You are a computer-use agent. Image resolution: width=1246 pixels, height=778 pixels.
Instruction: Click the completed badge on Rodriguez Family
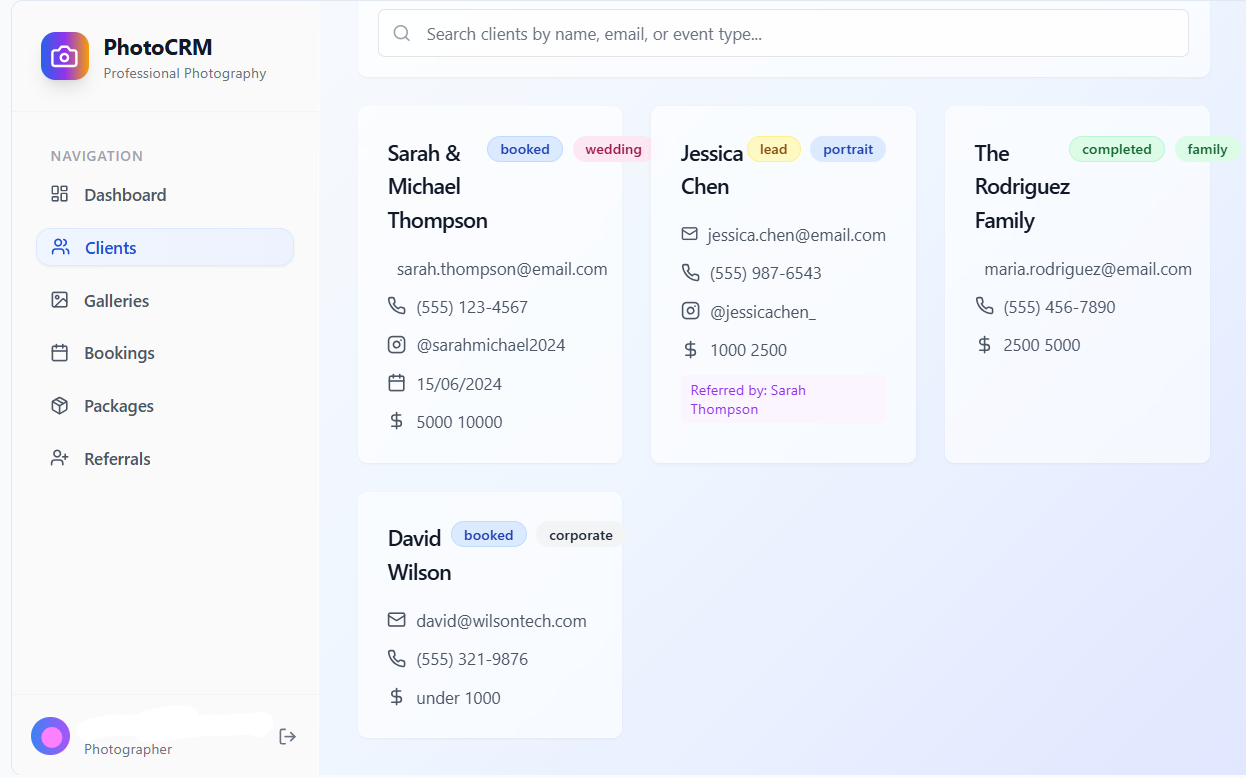[x=1116, y=149]
